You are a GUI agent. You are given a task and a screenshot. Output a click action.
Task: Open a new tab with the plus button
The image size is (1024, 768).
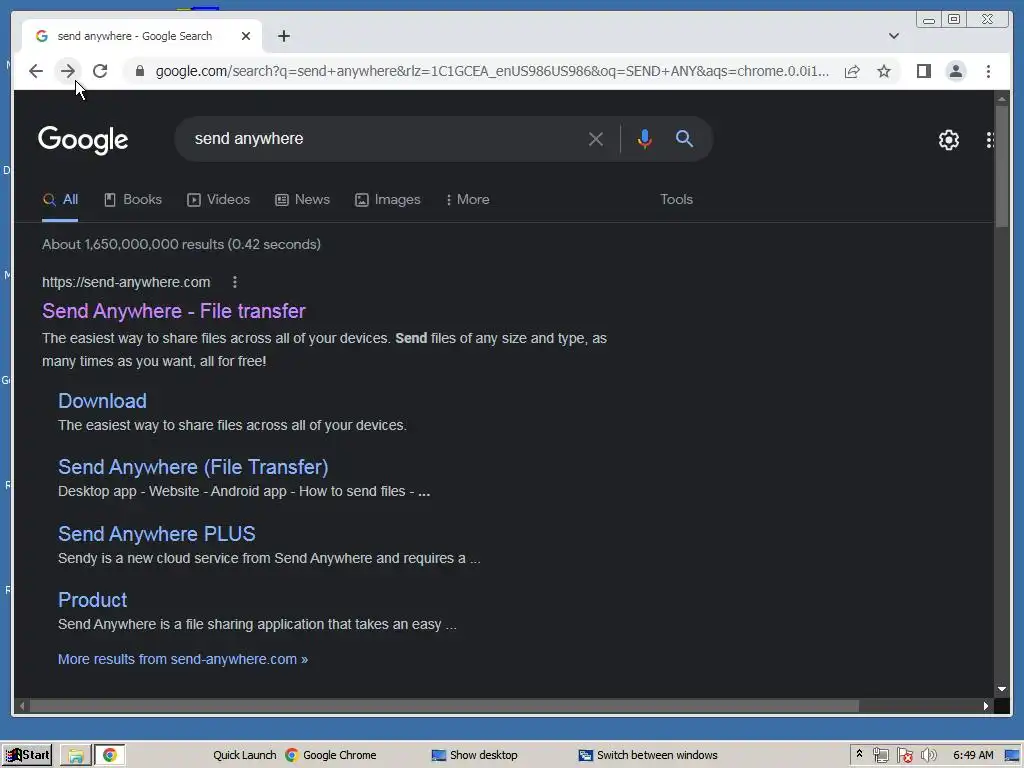(x=283, y=36)
